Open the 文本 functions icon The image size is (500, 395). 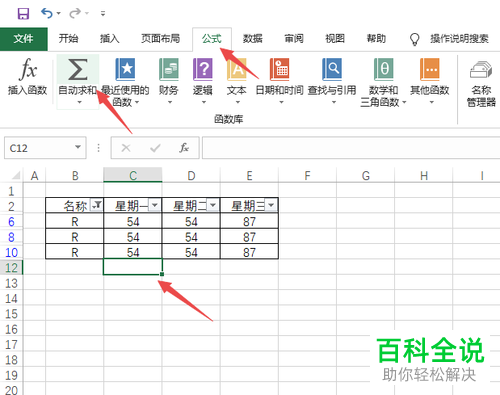tap(237, 69)
